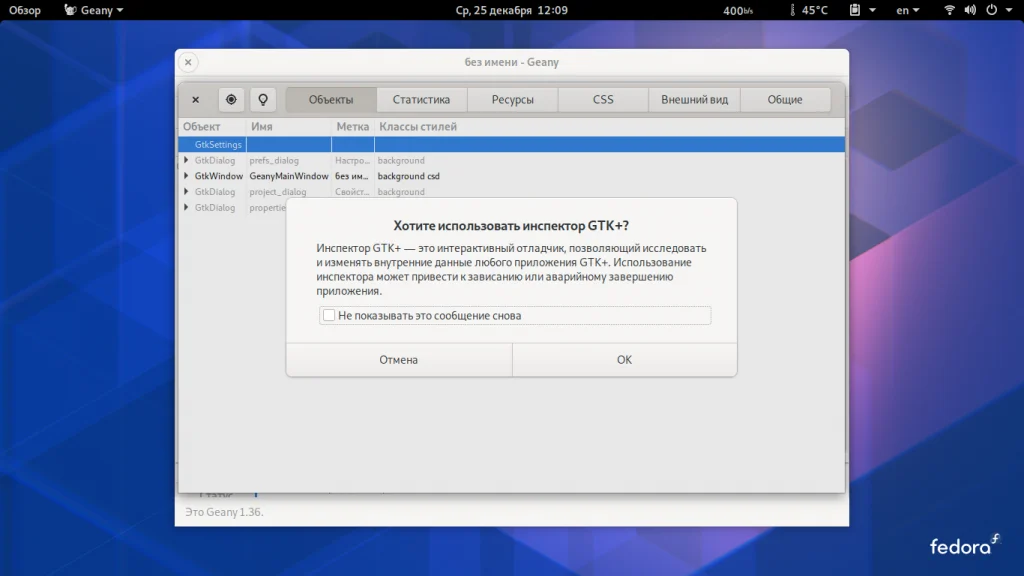Select the GtkSettings row
This screenshot has height=576, width=1024.
coord(511,144)
